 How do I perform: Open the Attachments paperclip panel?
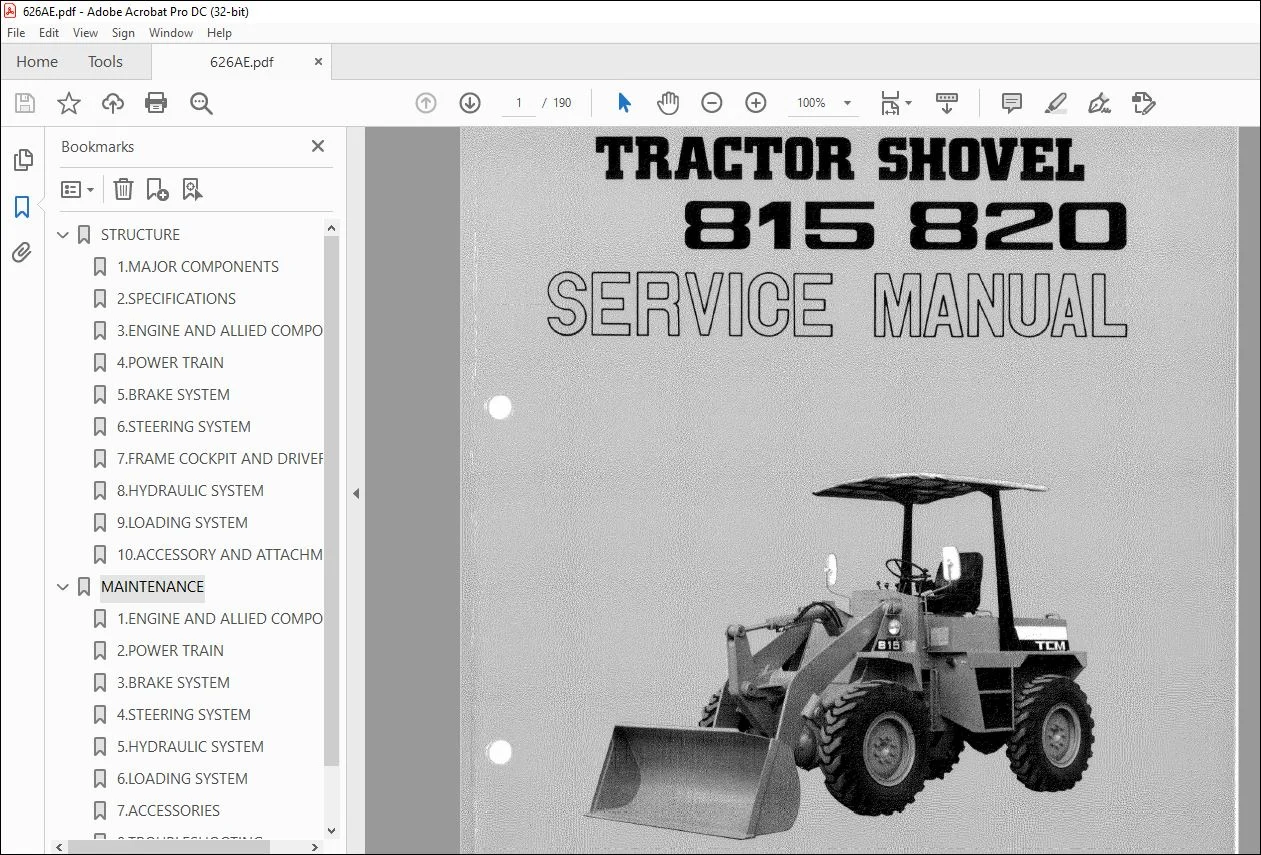(22, 253)
